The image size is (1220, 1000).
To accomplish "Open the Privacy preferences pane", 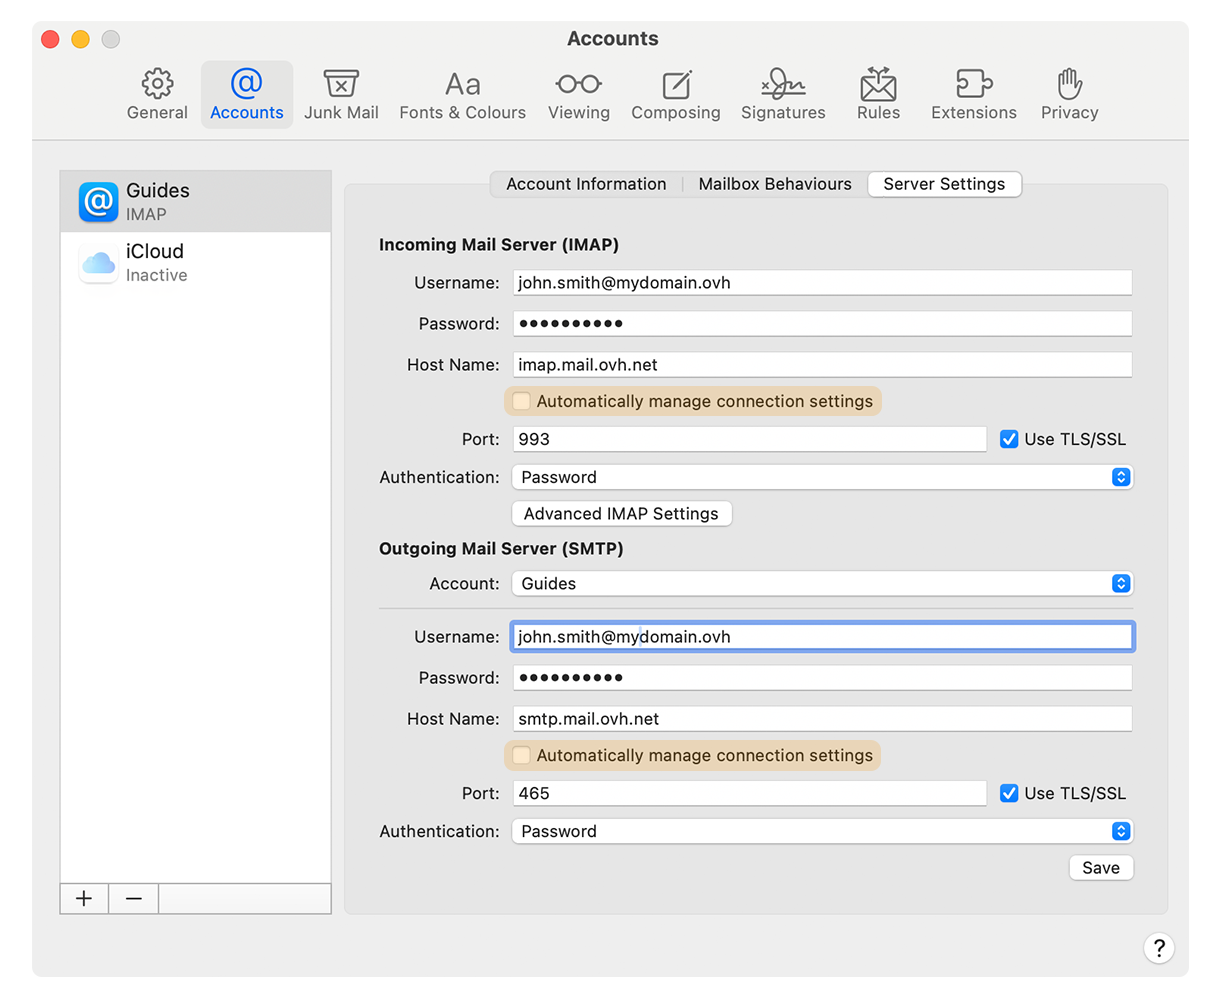I will tap(1069, 94).
